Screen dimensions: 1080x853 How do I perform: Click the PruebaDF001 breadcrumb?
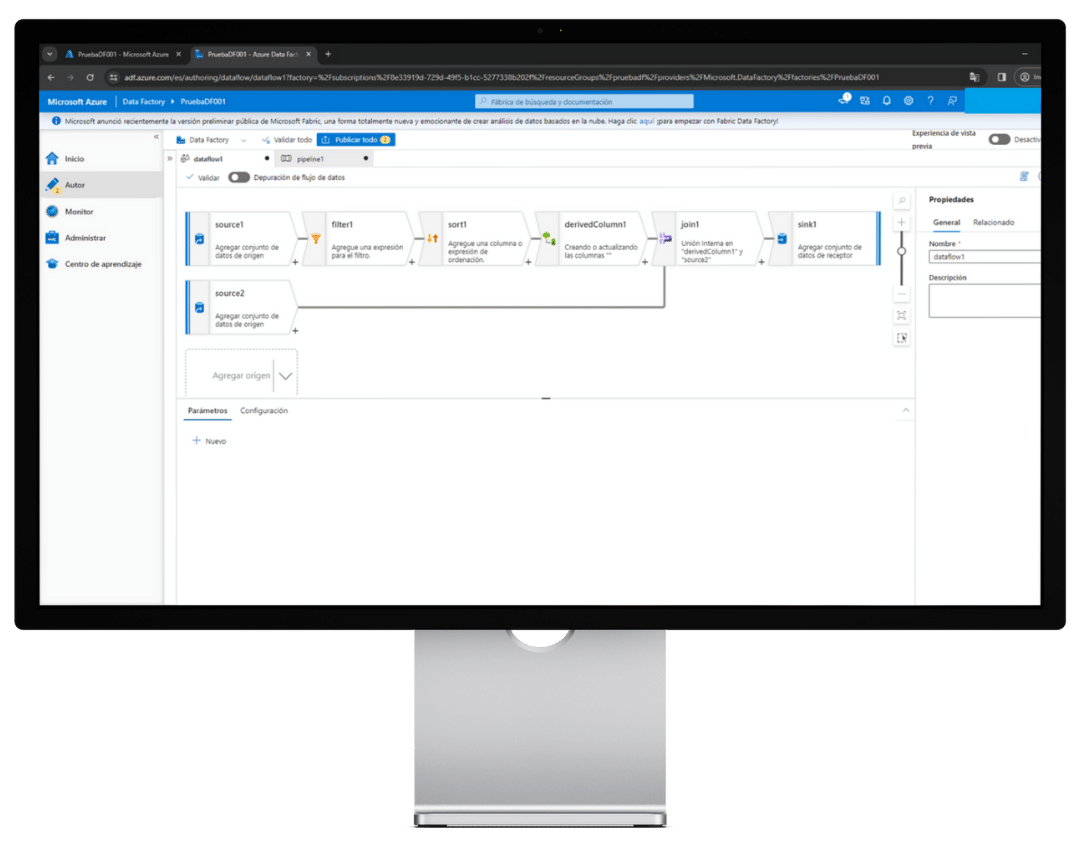coord(203,101)
